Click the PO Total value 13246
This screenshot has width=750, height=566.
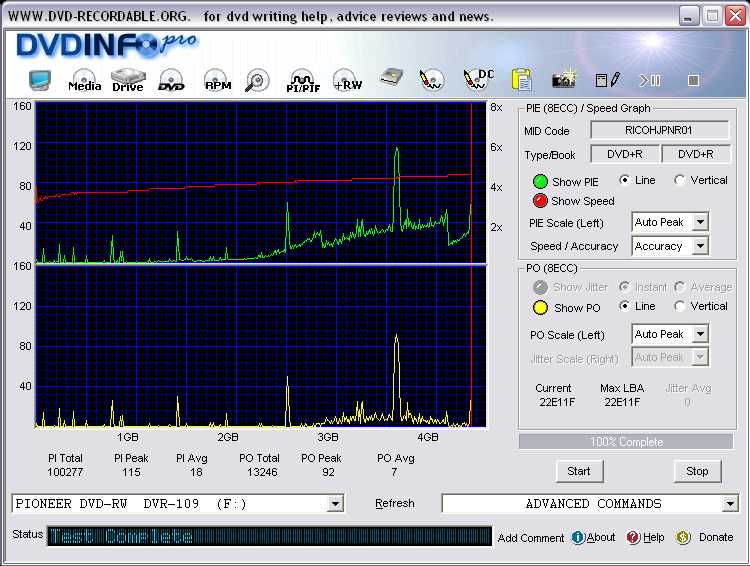[x=262, y=472]
